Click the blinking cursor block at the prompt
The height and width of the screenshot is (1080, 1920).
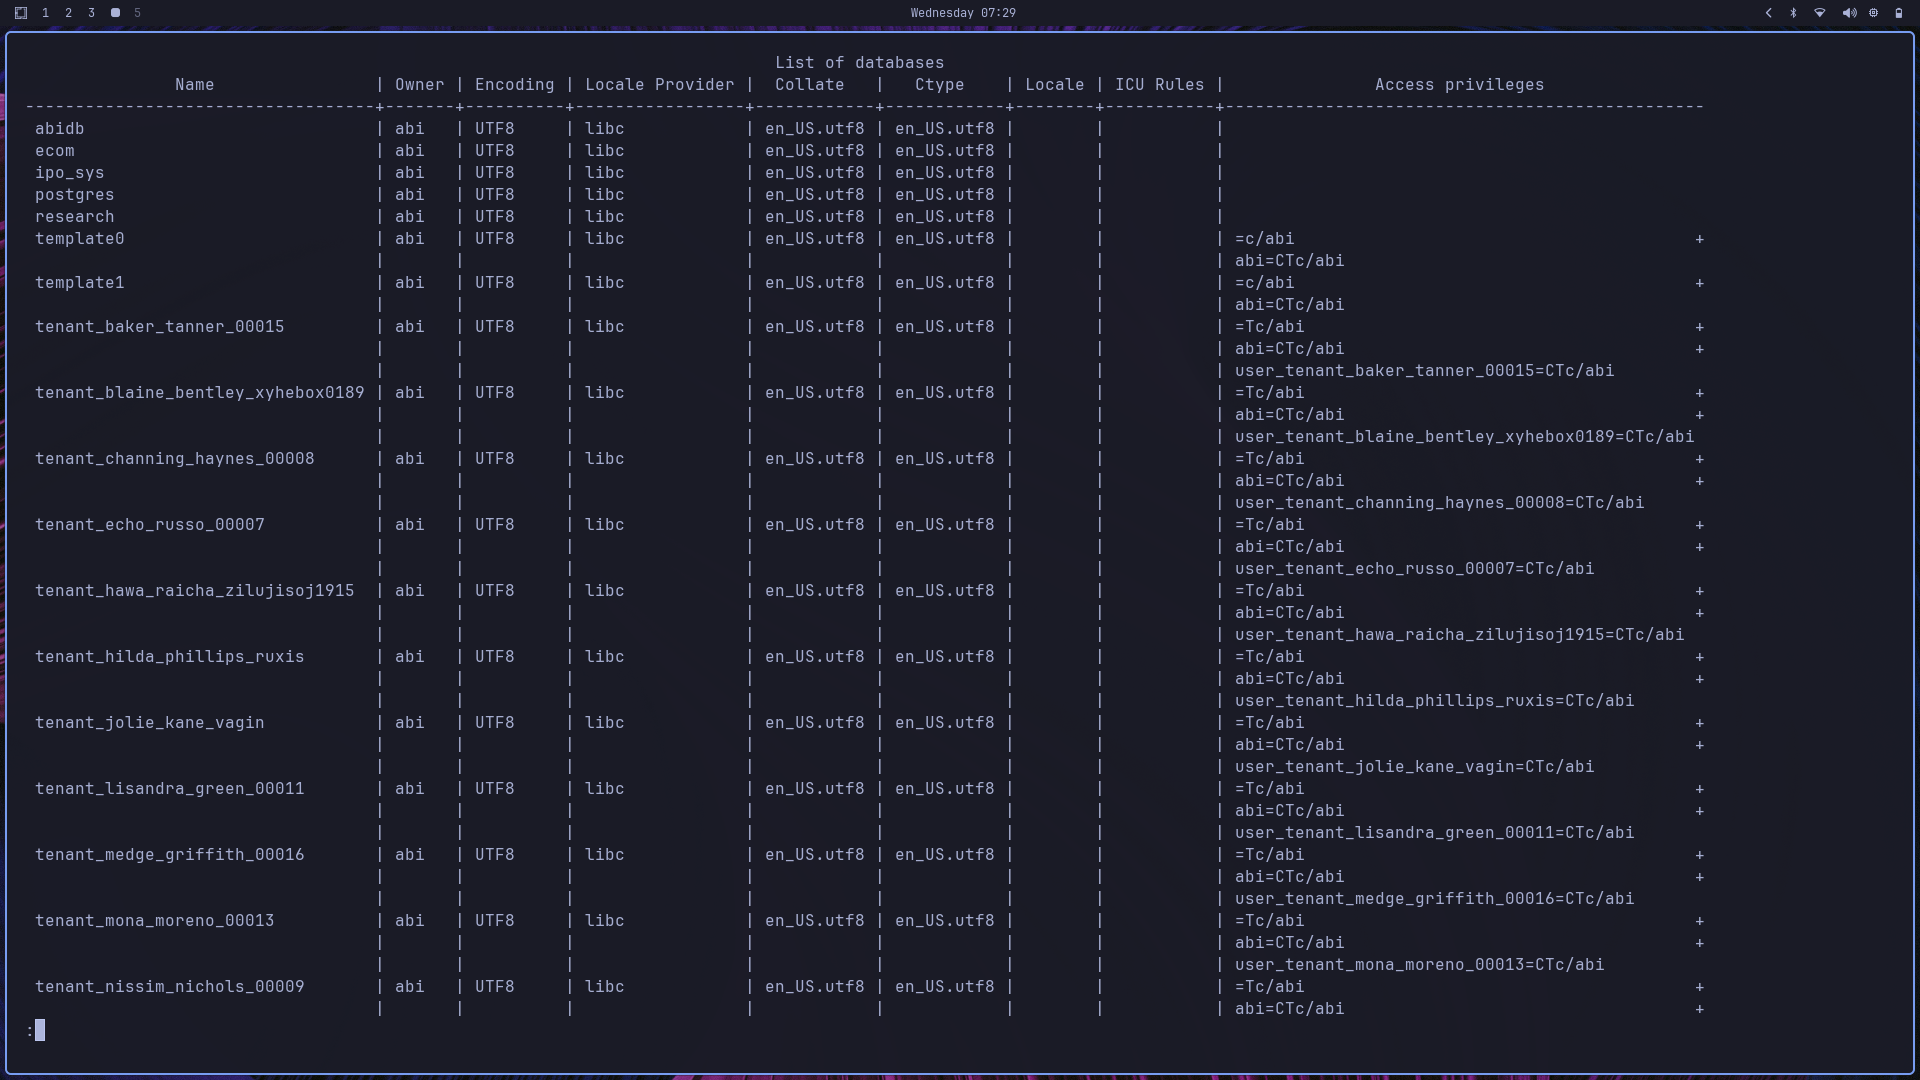coord(40,1029)
